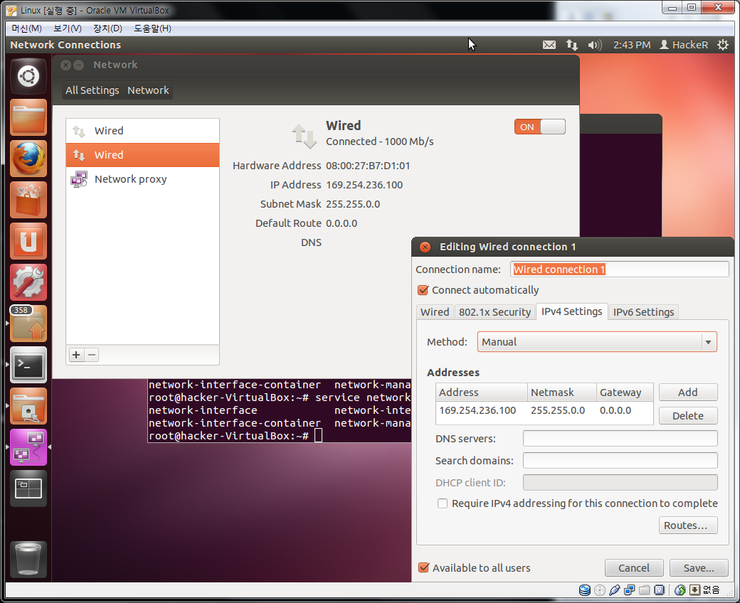The height and width of the screenshot is (603, 740).
Task: Delete the selected address entry
Action: coord(688,416)
